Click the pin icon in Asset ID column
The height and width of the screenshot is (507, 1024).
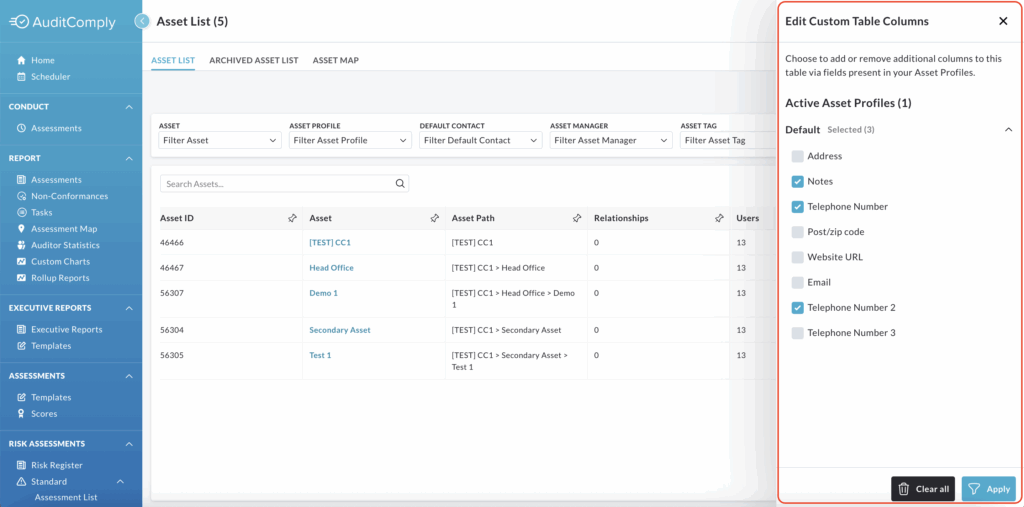pos(292,218)
